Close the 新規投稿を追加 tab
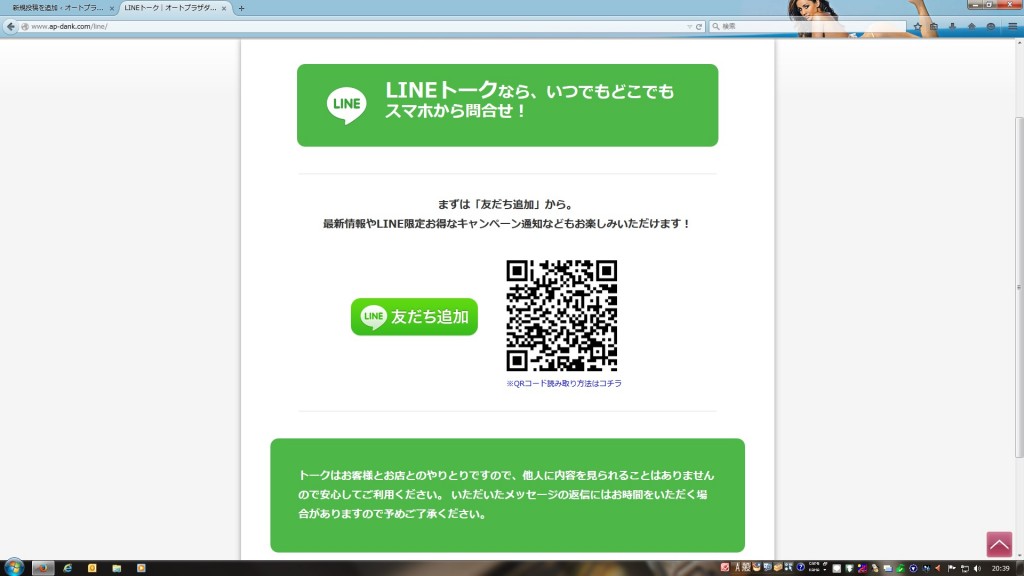Image resolution: width=1024 pixels, height=576 pixels. [112, 8]
